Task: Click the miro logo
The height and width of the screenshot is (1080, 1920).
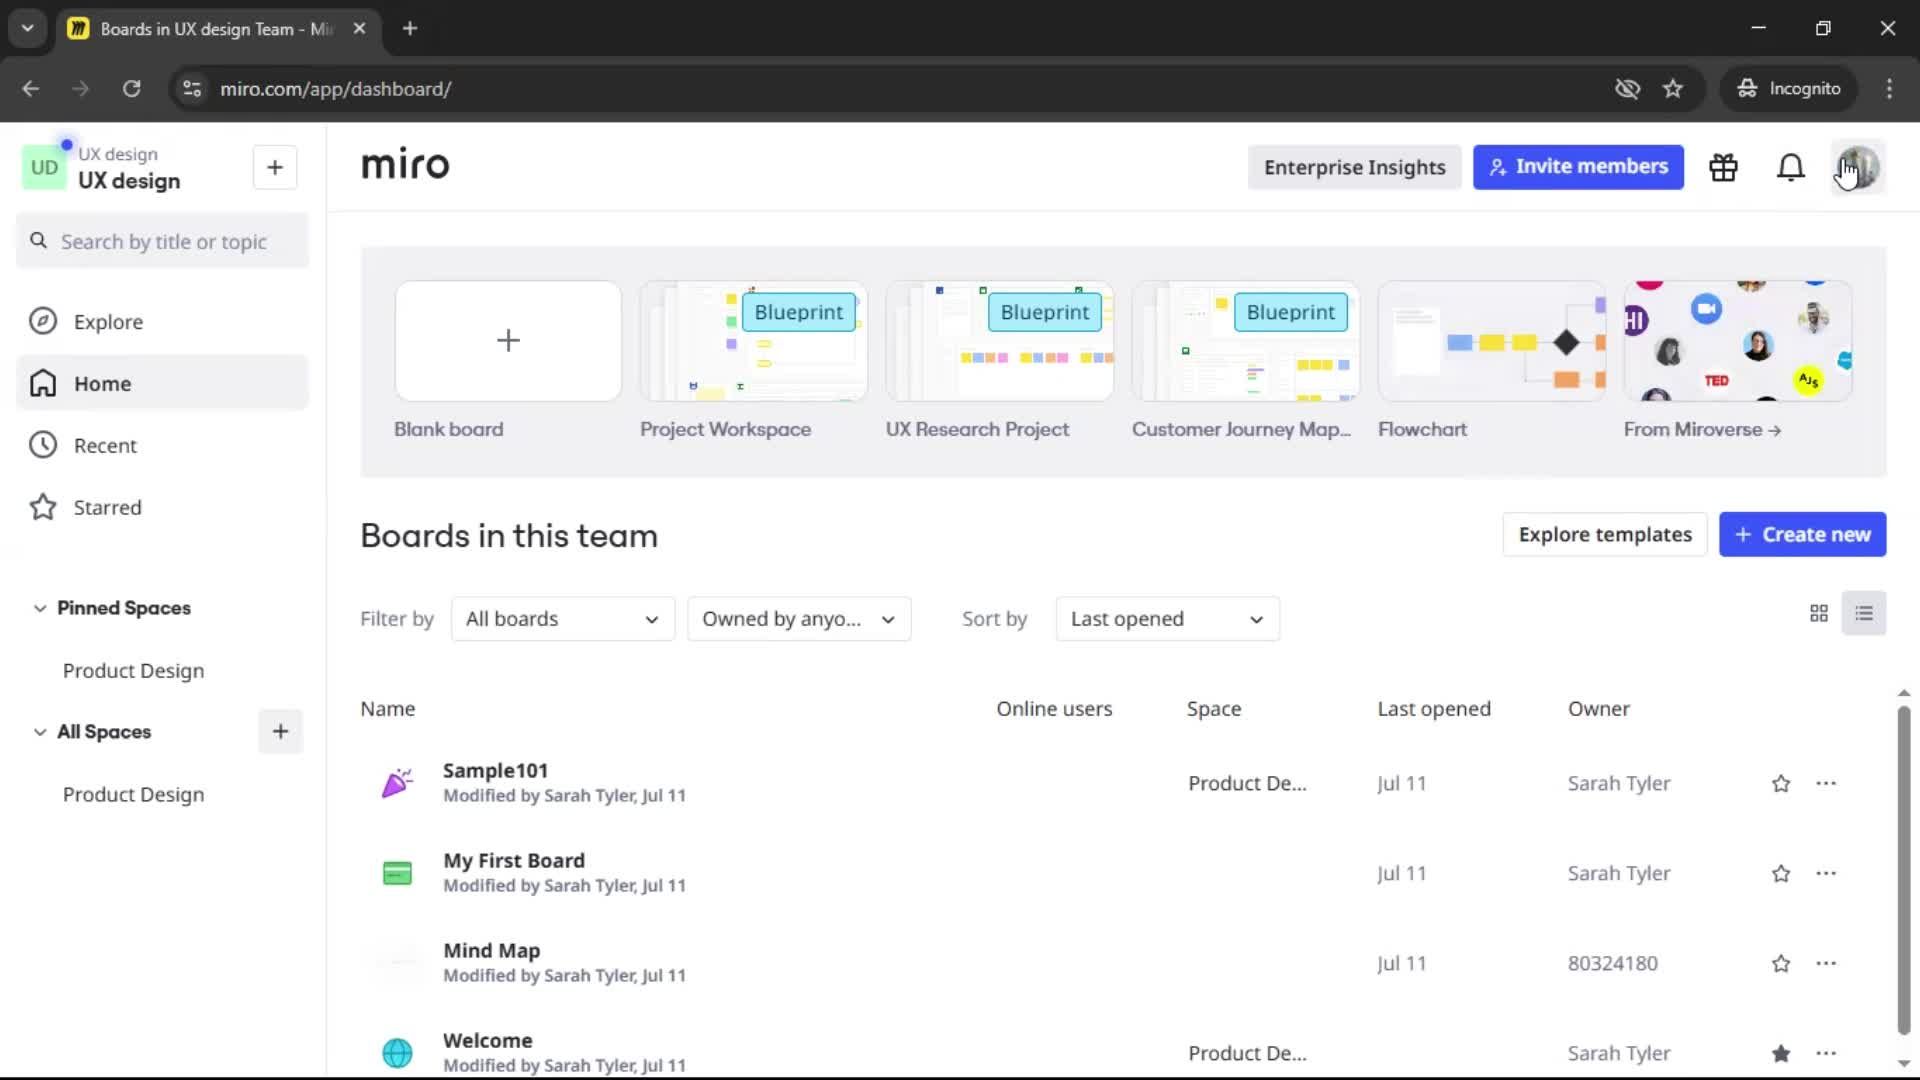Action: [x=405, y=165]
